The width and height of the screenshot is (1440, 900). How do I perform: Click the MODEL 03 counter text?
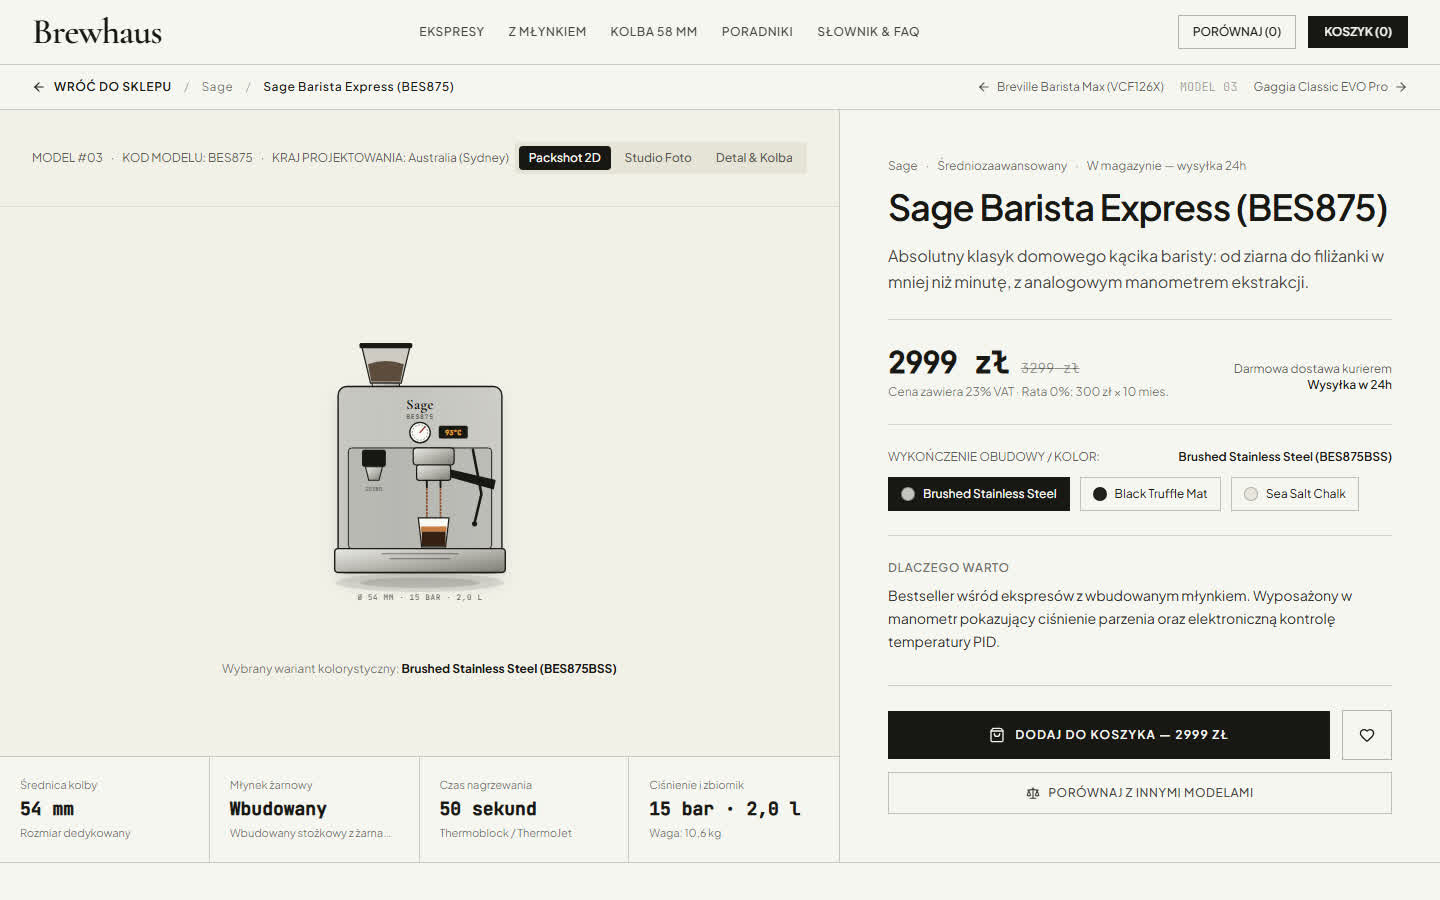click(x=1209, y=87)
